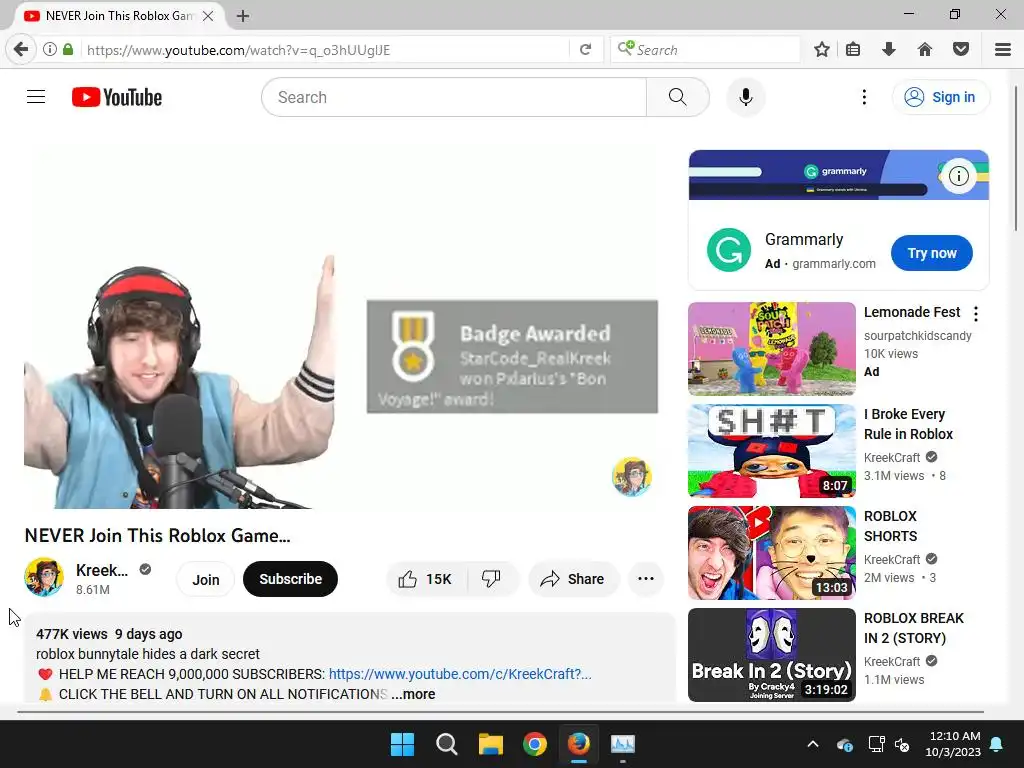The image size is (1024, 768).
Task: Open the muted volume tray icon
Action: pyautogui.click(x=902, y=744)
